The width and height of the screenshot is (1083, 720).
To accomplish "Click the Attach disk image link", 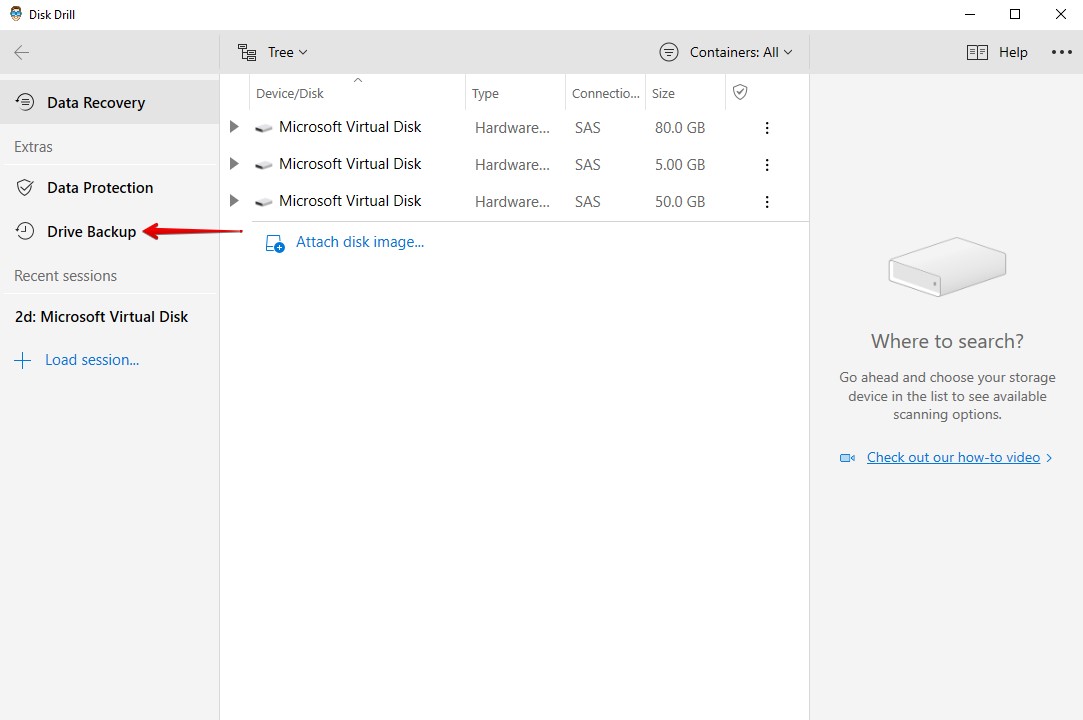I will point(360,242).
